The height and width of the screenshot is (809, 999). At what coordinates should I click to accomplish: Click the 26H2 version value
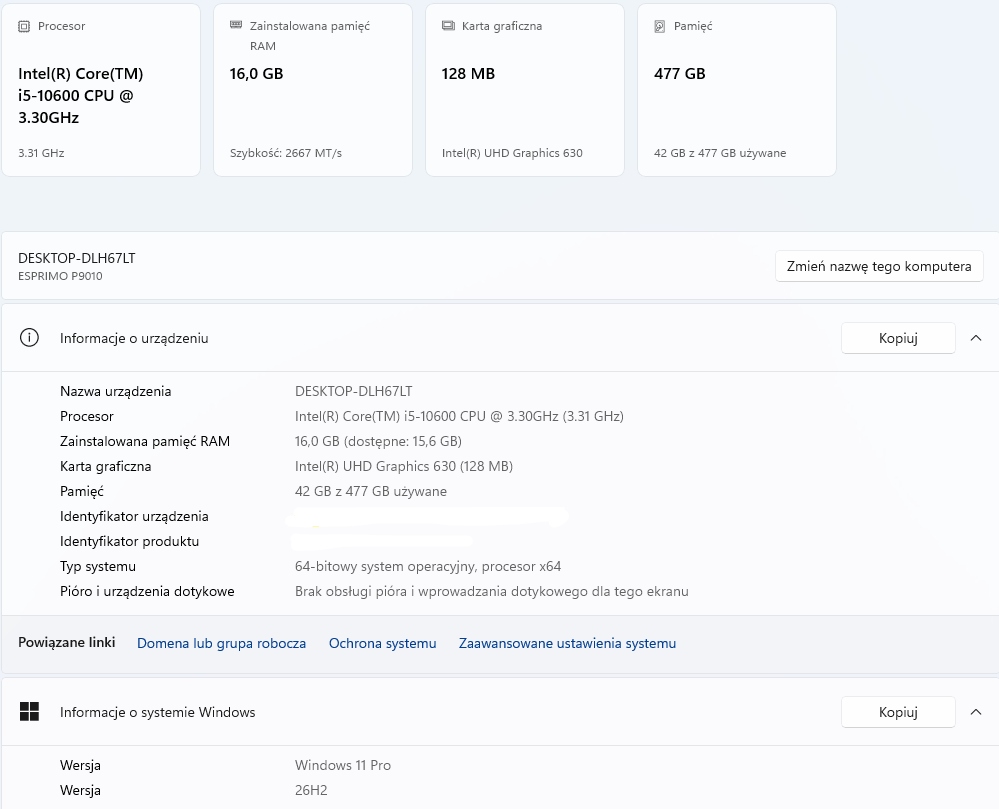(311, 790)
